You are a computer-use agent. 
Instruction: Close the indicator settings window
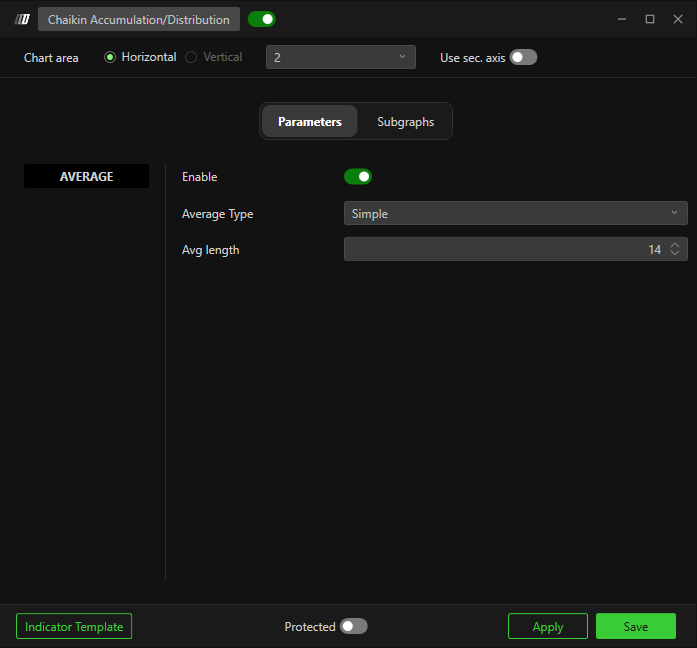(x=676, y=19)
